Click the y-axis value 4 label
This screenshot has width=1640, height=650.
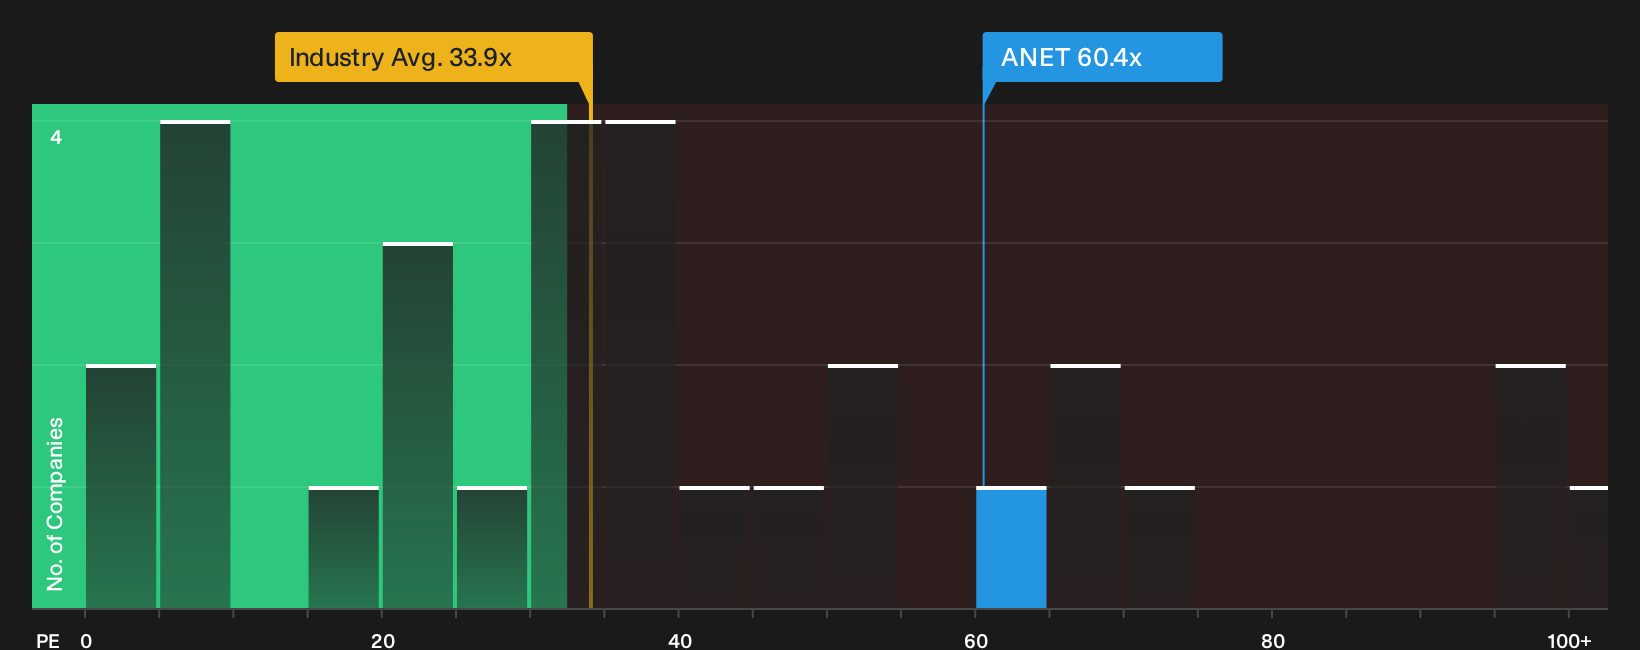(x=56, y=137)
